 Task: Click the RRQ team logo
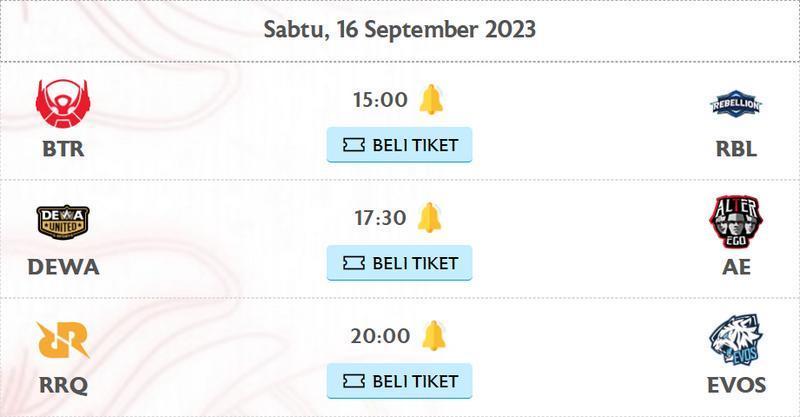pyautogui.click(x=63, y=340)
